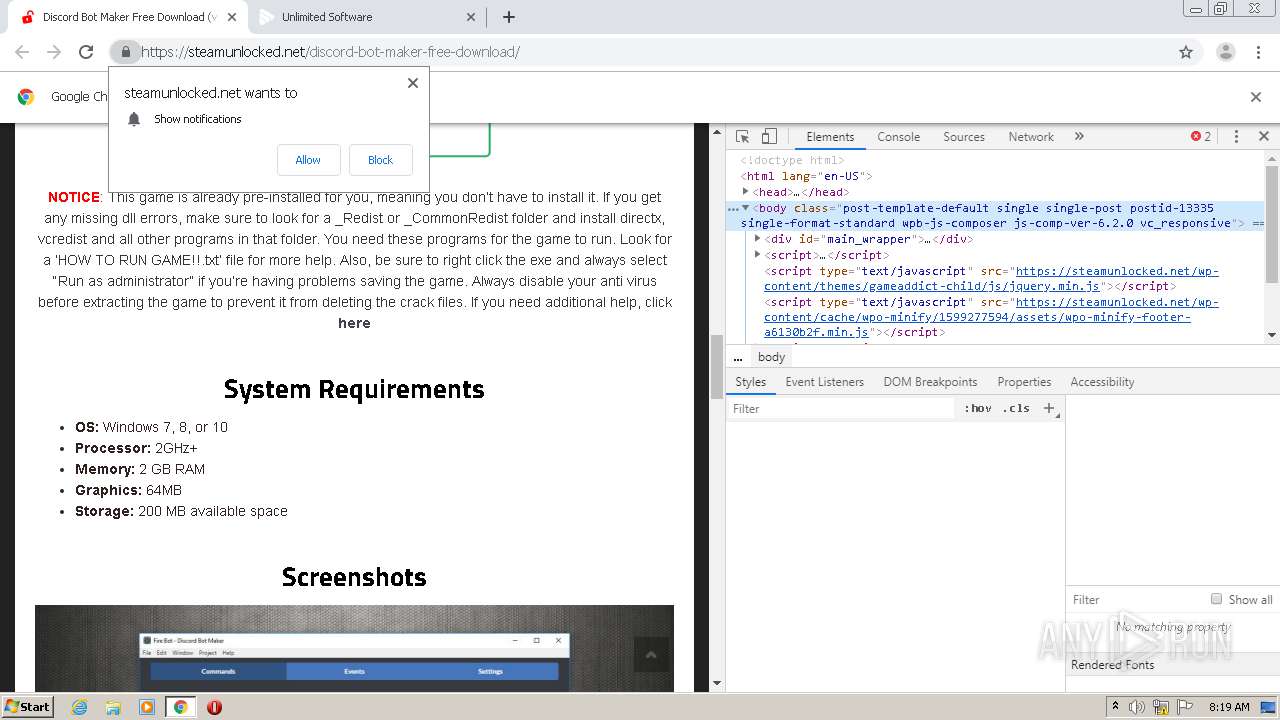Close the Chrome info bar
Viewport: 1280px width, 720px height.
[x=1256, y=97]
